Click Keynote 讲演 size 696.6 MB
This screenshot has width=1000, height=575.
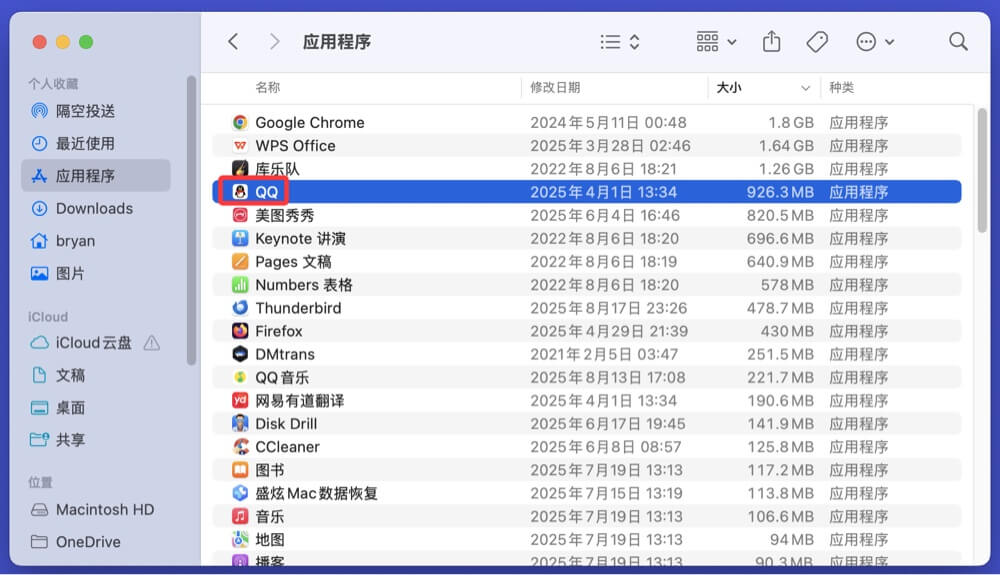click(x=781, y=238)
